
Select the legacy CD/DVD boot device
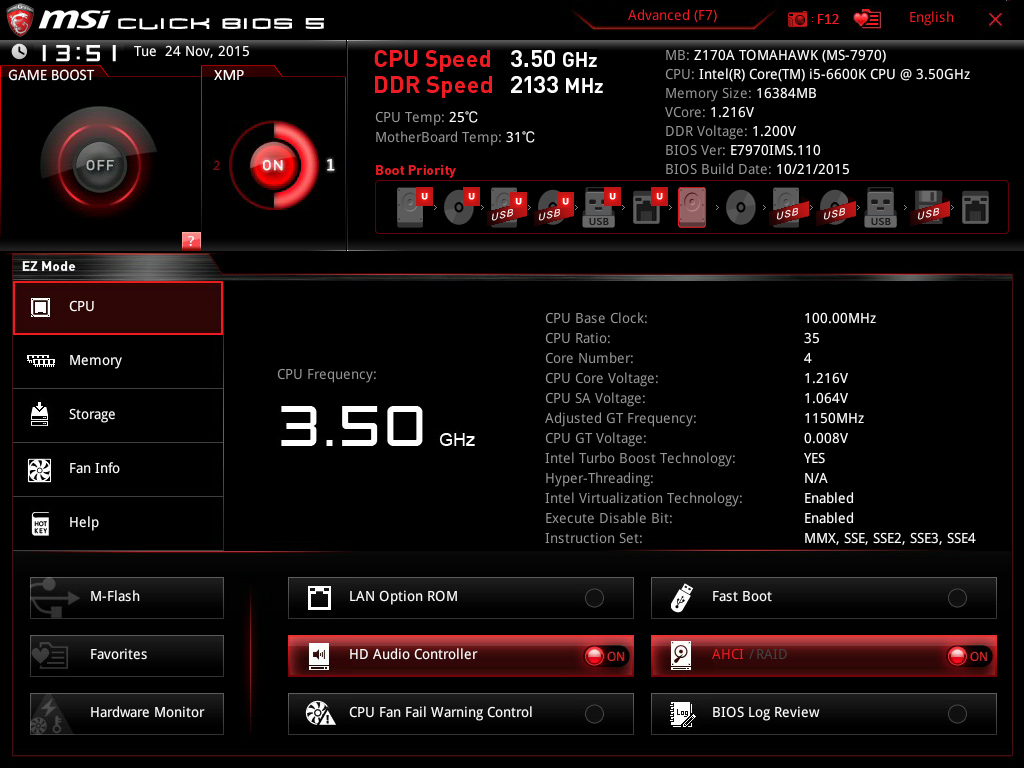(741, 208)
